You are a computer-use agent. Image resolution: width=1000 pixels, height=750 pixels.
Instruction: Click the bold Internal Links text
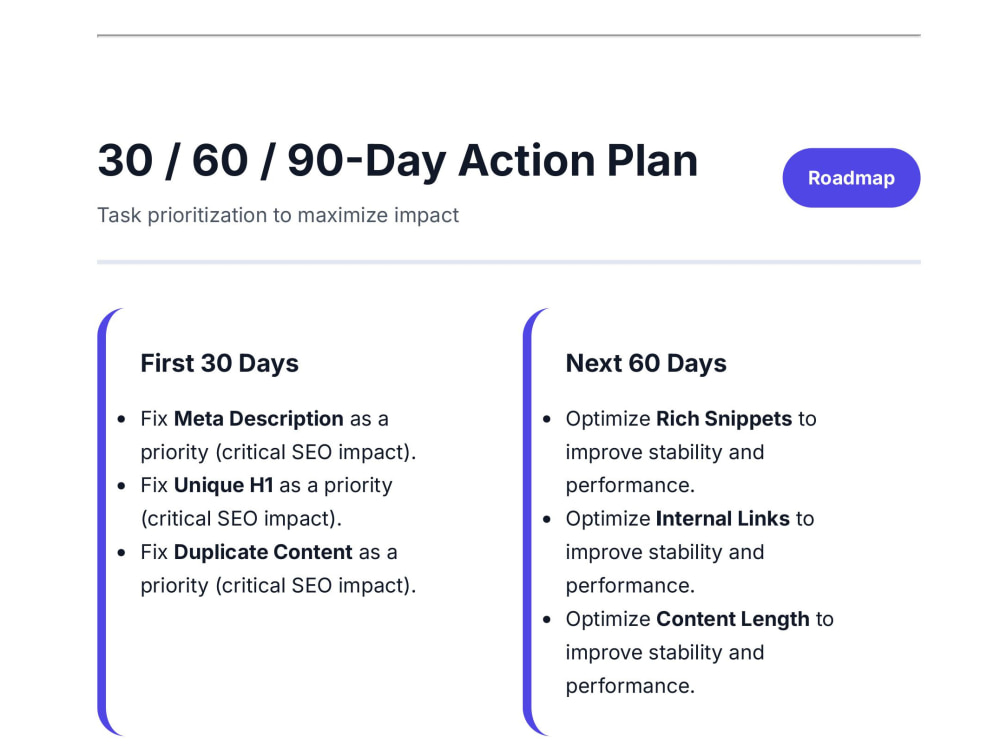pyautogui.click(x=723, y=518)
